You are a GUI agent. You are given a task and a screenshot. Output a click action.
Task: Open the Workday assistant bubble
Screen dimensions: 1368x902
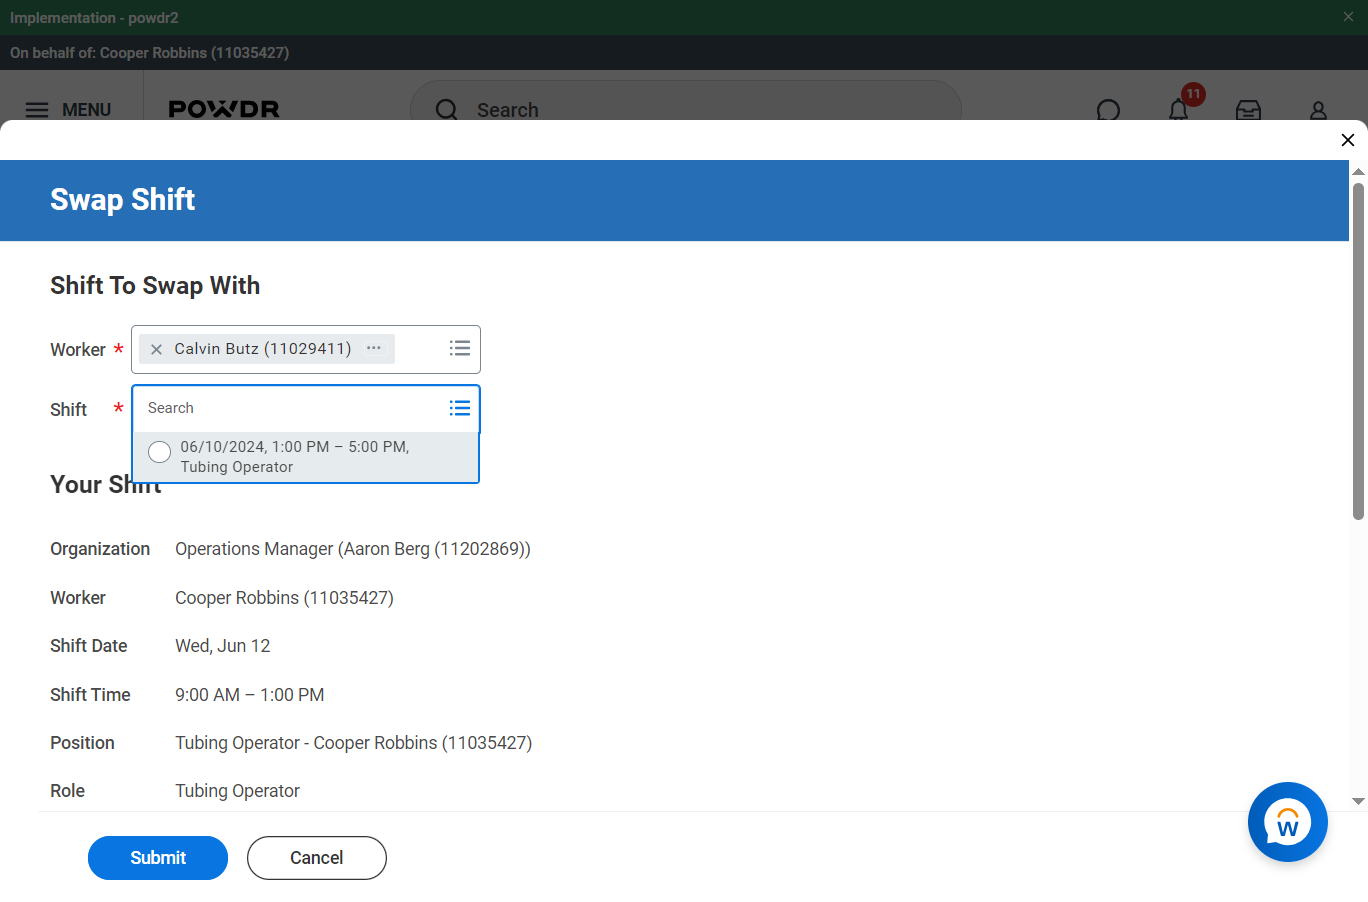1288,822
